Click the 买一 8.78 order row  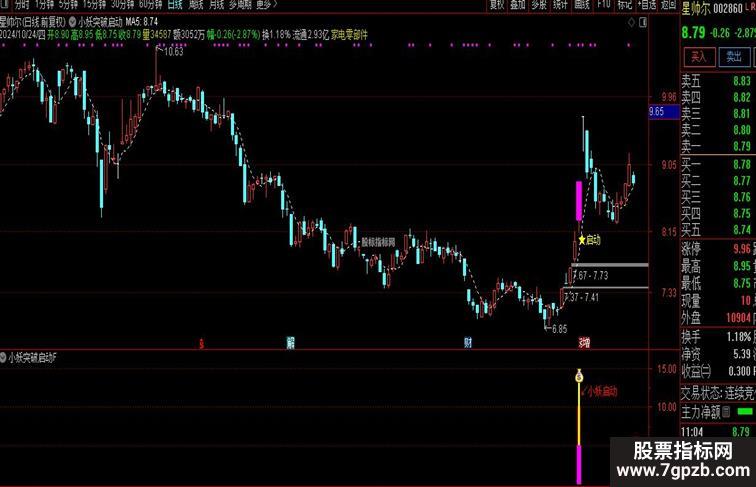click(x=718, y=165)
